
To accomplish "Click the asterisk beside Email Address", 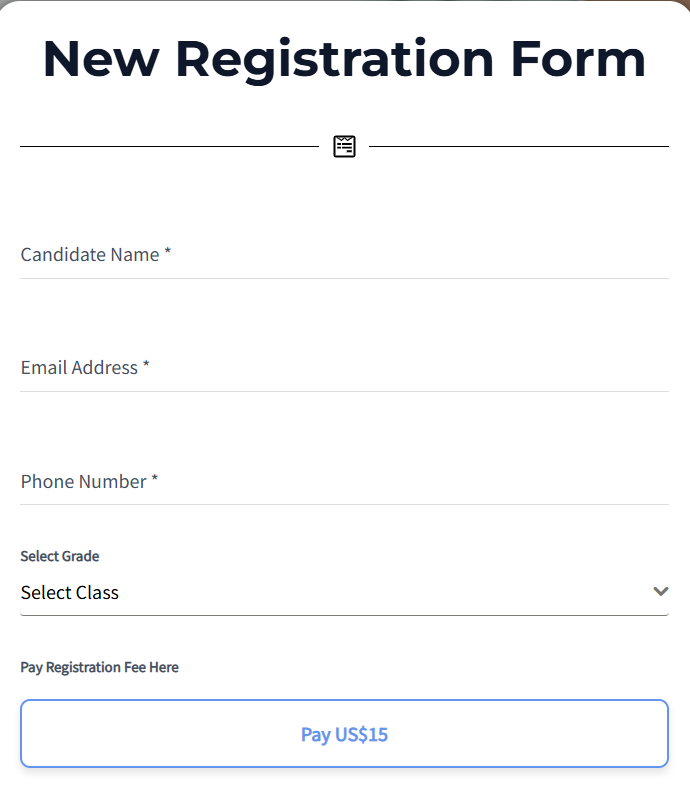I will (x=146, y=367).
